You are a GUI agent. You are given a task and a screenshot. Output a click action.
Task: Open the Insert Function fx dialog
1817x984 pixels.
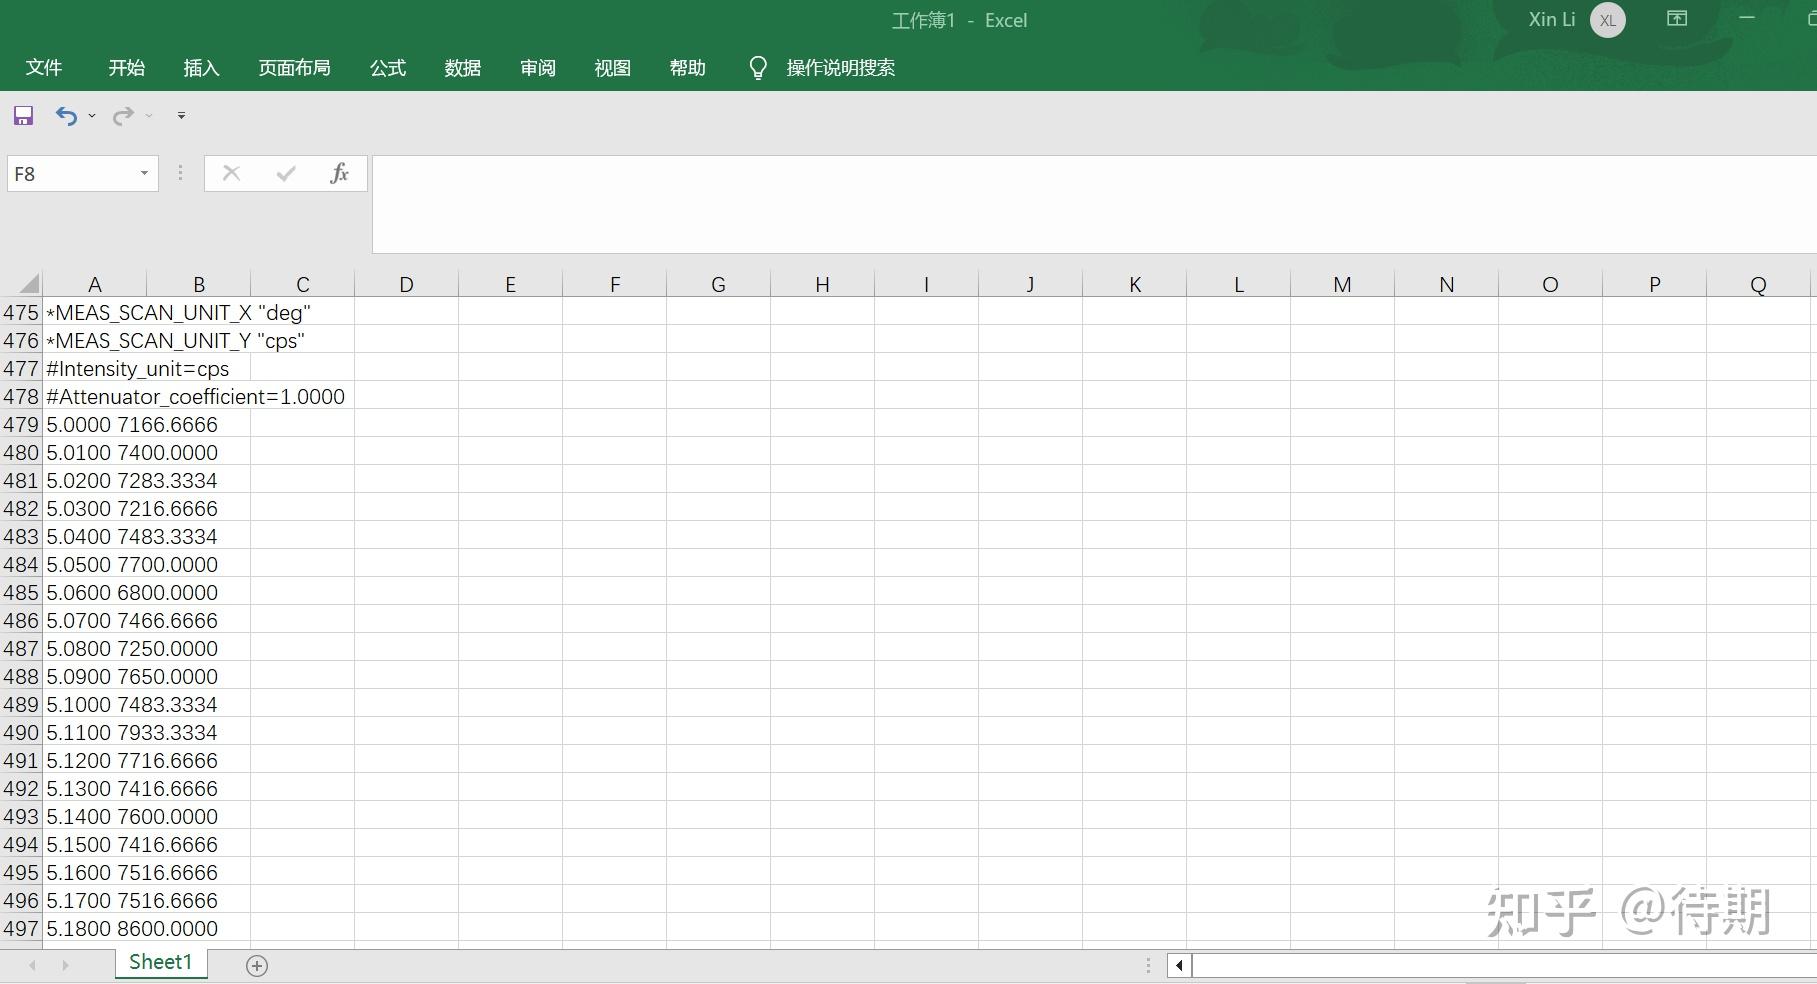tap(339, 172)
